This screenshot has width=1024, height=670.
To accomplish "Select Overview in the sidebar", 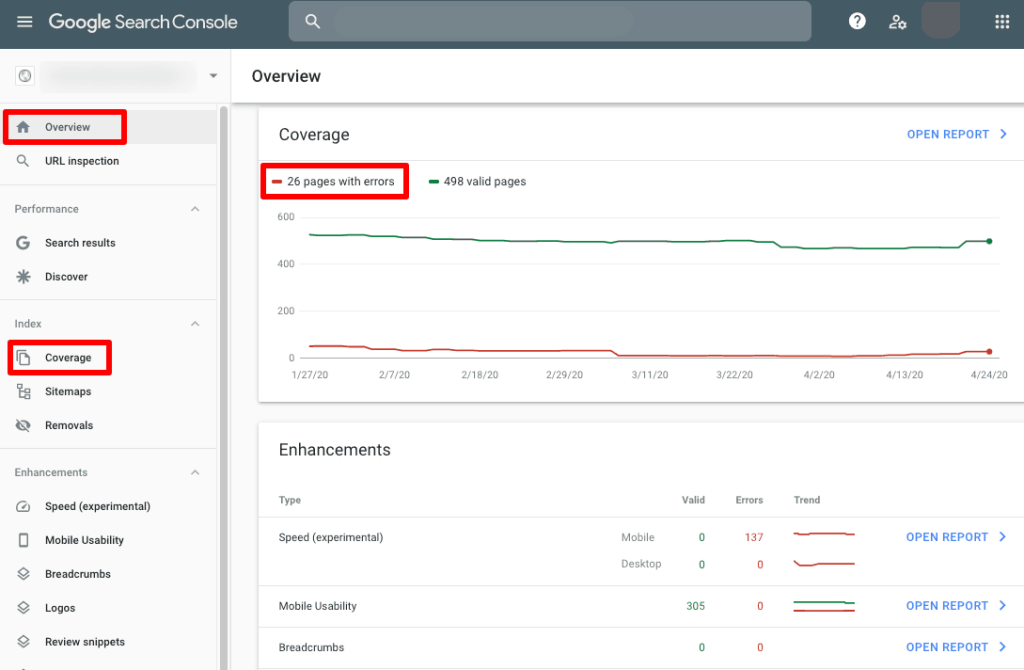I will [x=108, y=127].
